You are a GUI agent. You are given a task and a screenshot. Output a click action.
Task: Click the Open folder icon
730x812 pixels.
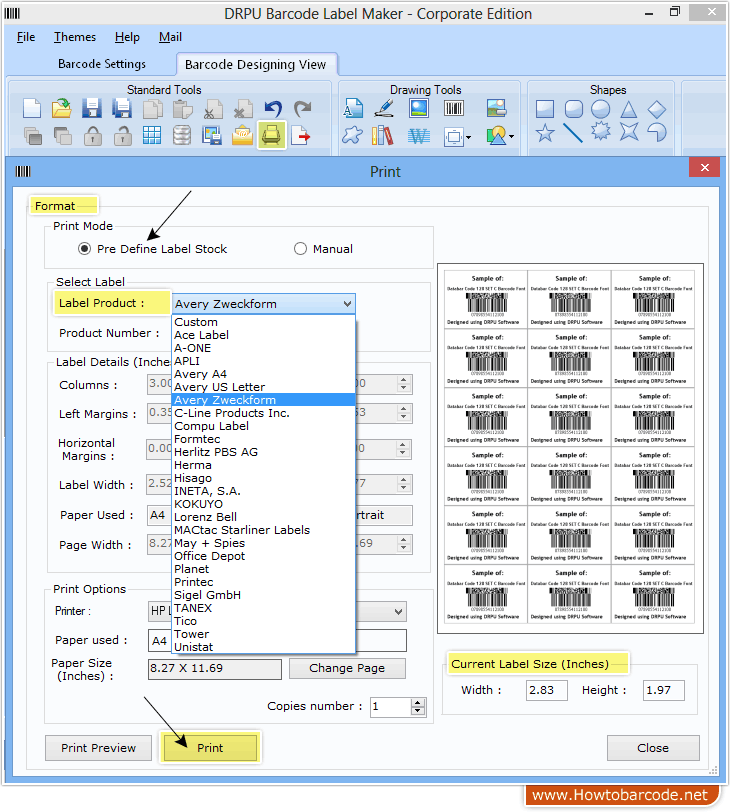tap(62, 109)
